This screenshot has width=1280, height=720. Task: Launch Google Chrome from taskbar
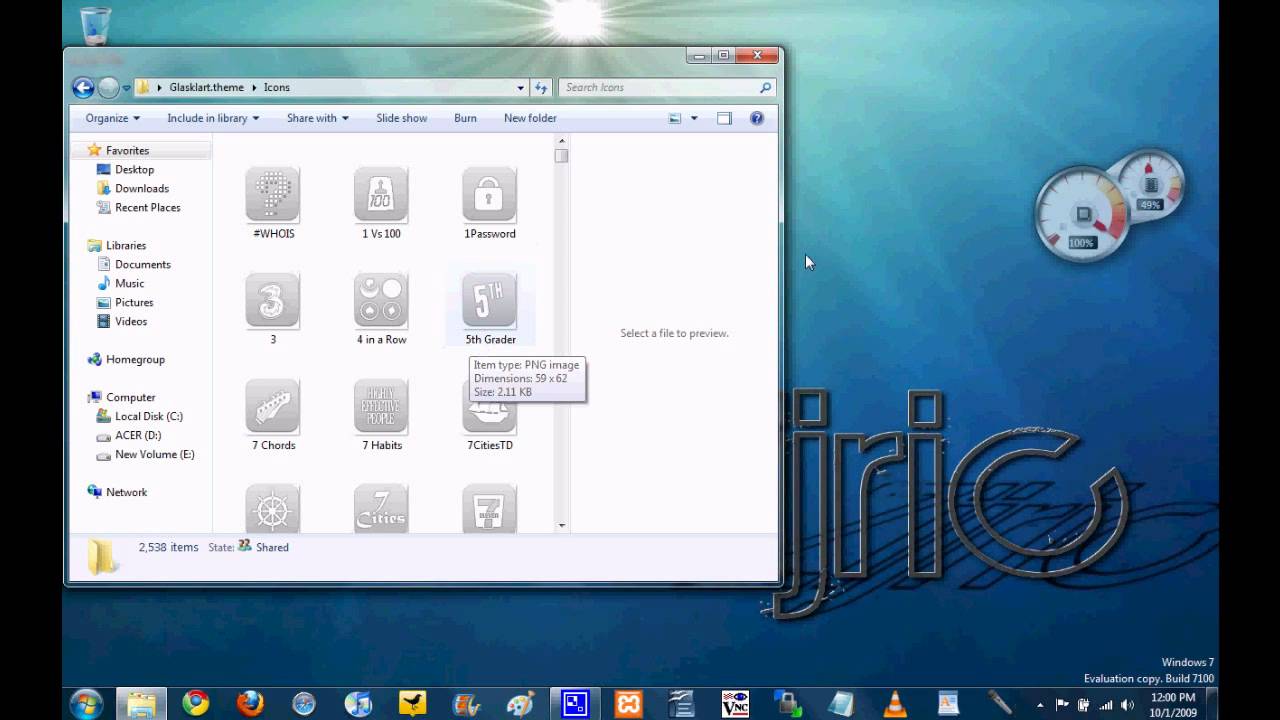coord(195,703)
